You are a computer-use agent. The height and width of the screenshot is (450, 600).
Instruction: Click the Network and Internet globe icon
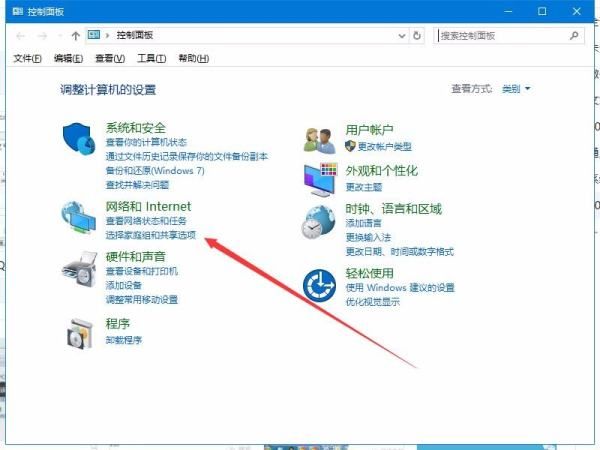pos(78,218)
